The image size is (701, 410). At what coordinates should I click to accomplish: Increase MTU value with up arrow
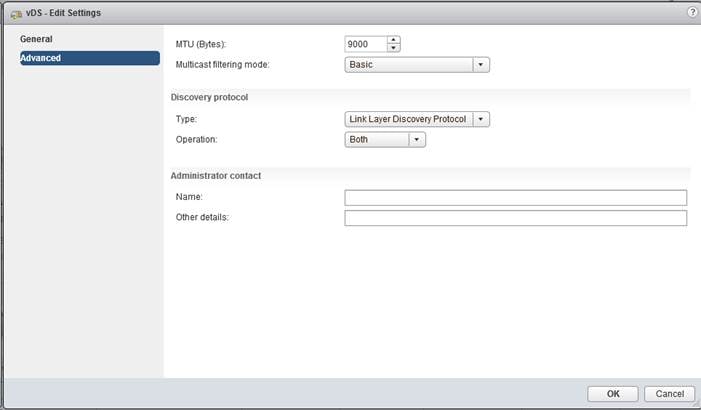coord(393,40)
